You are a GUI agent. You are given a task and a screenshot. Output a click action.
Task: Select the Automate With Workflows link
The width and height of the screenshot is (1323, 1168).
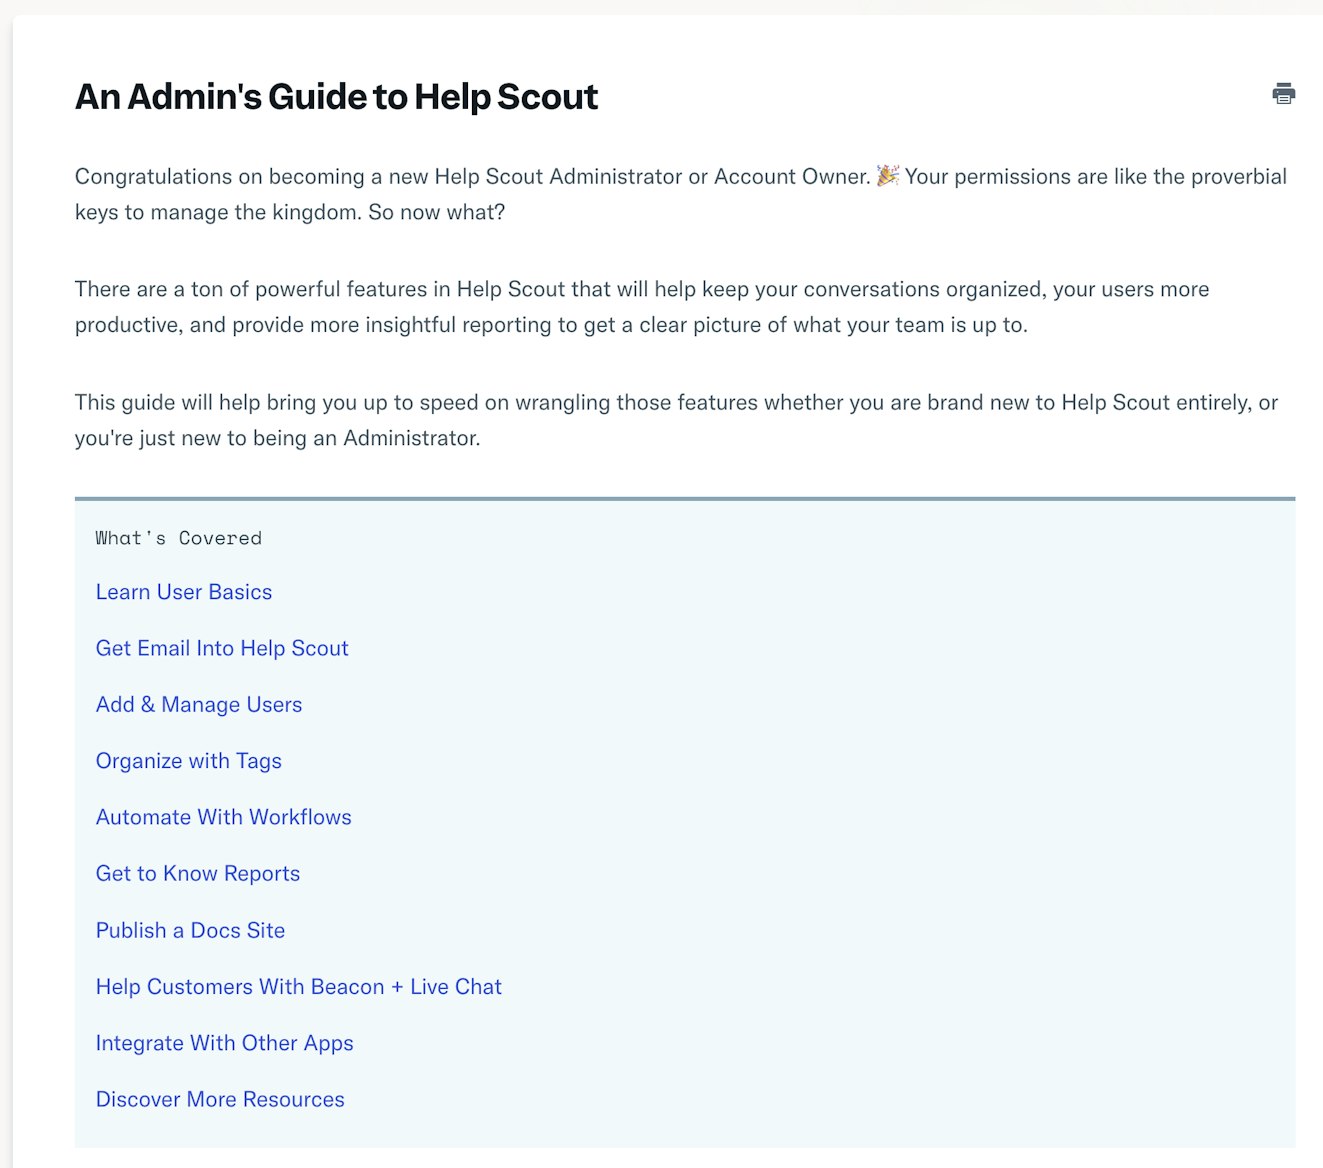pos(224,817)
